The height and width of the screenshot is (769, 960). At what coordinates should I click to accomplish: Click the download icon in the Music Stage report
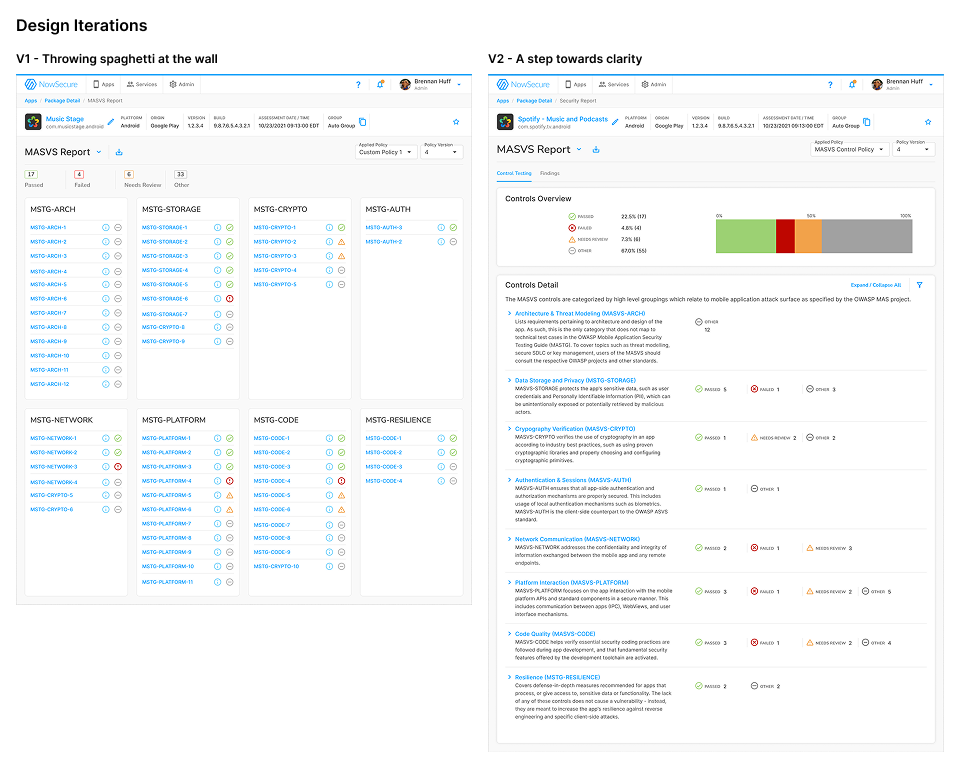[x=119, y=152]
